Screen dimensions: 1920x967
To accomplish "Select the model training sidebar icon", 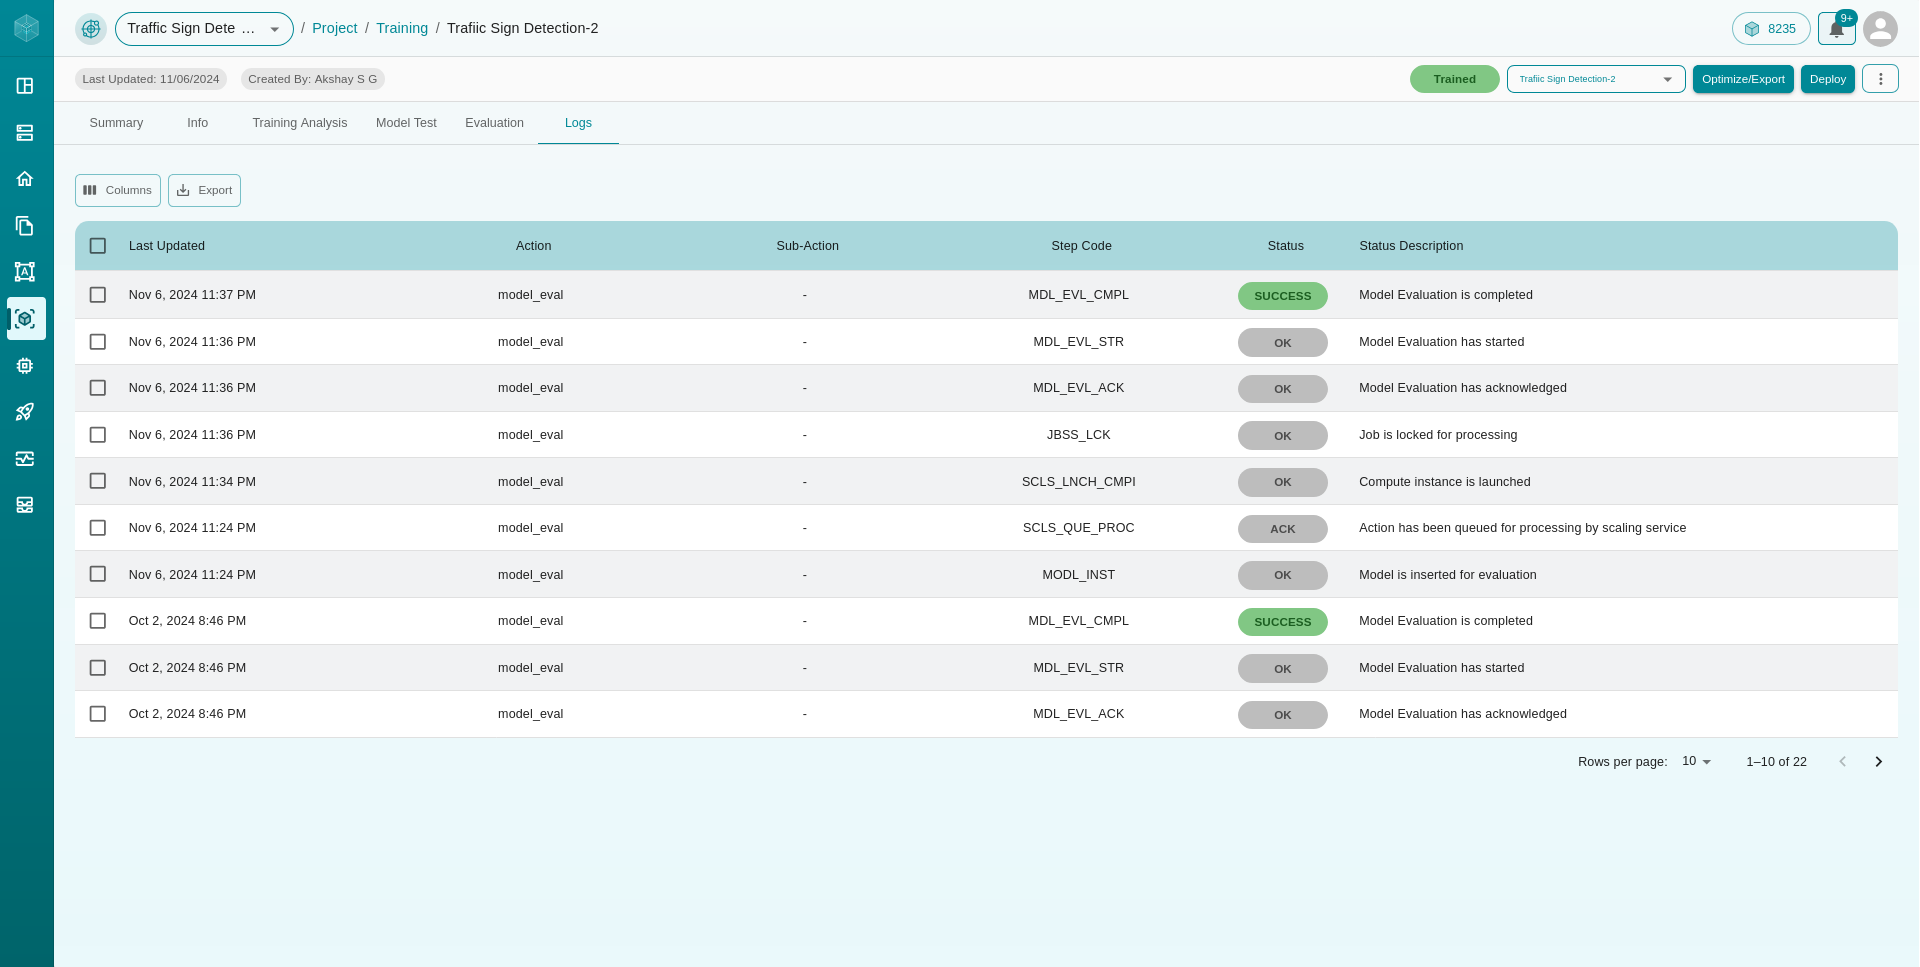I will (26, 319).
